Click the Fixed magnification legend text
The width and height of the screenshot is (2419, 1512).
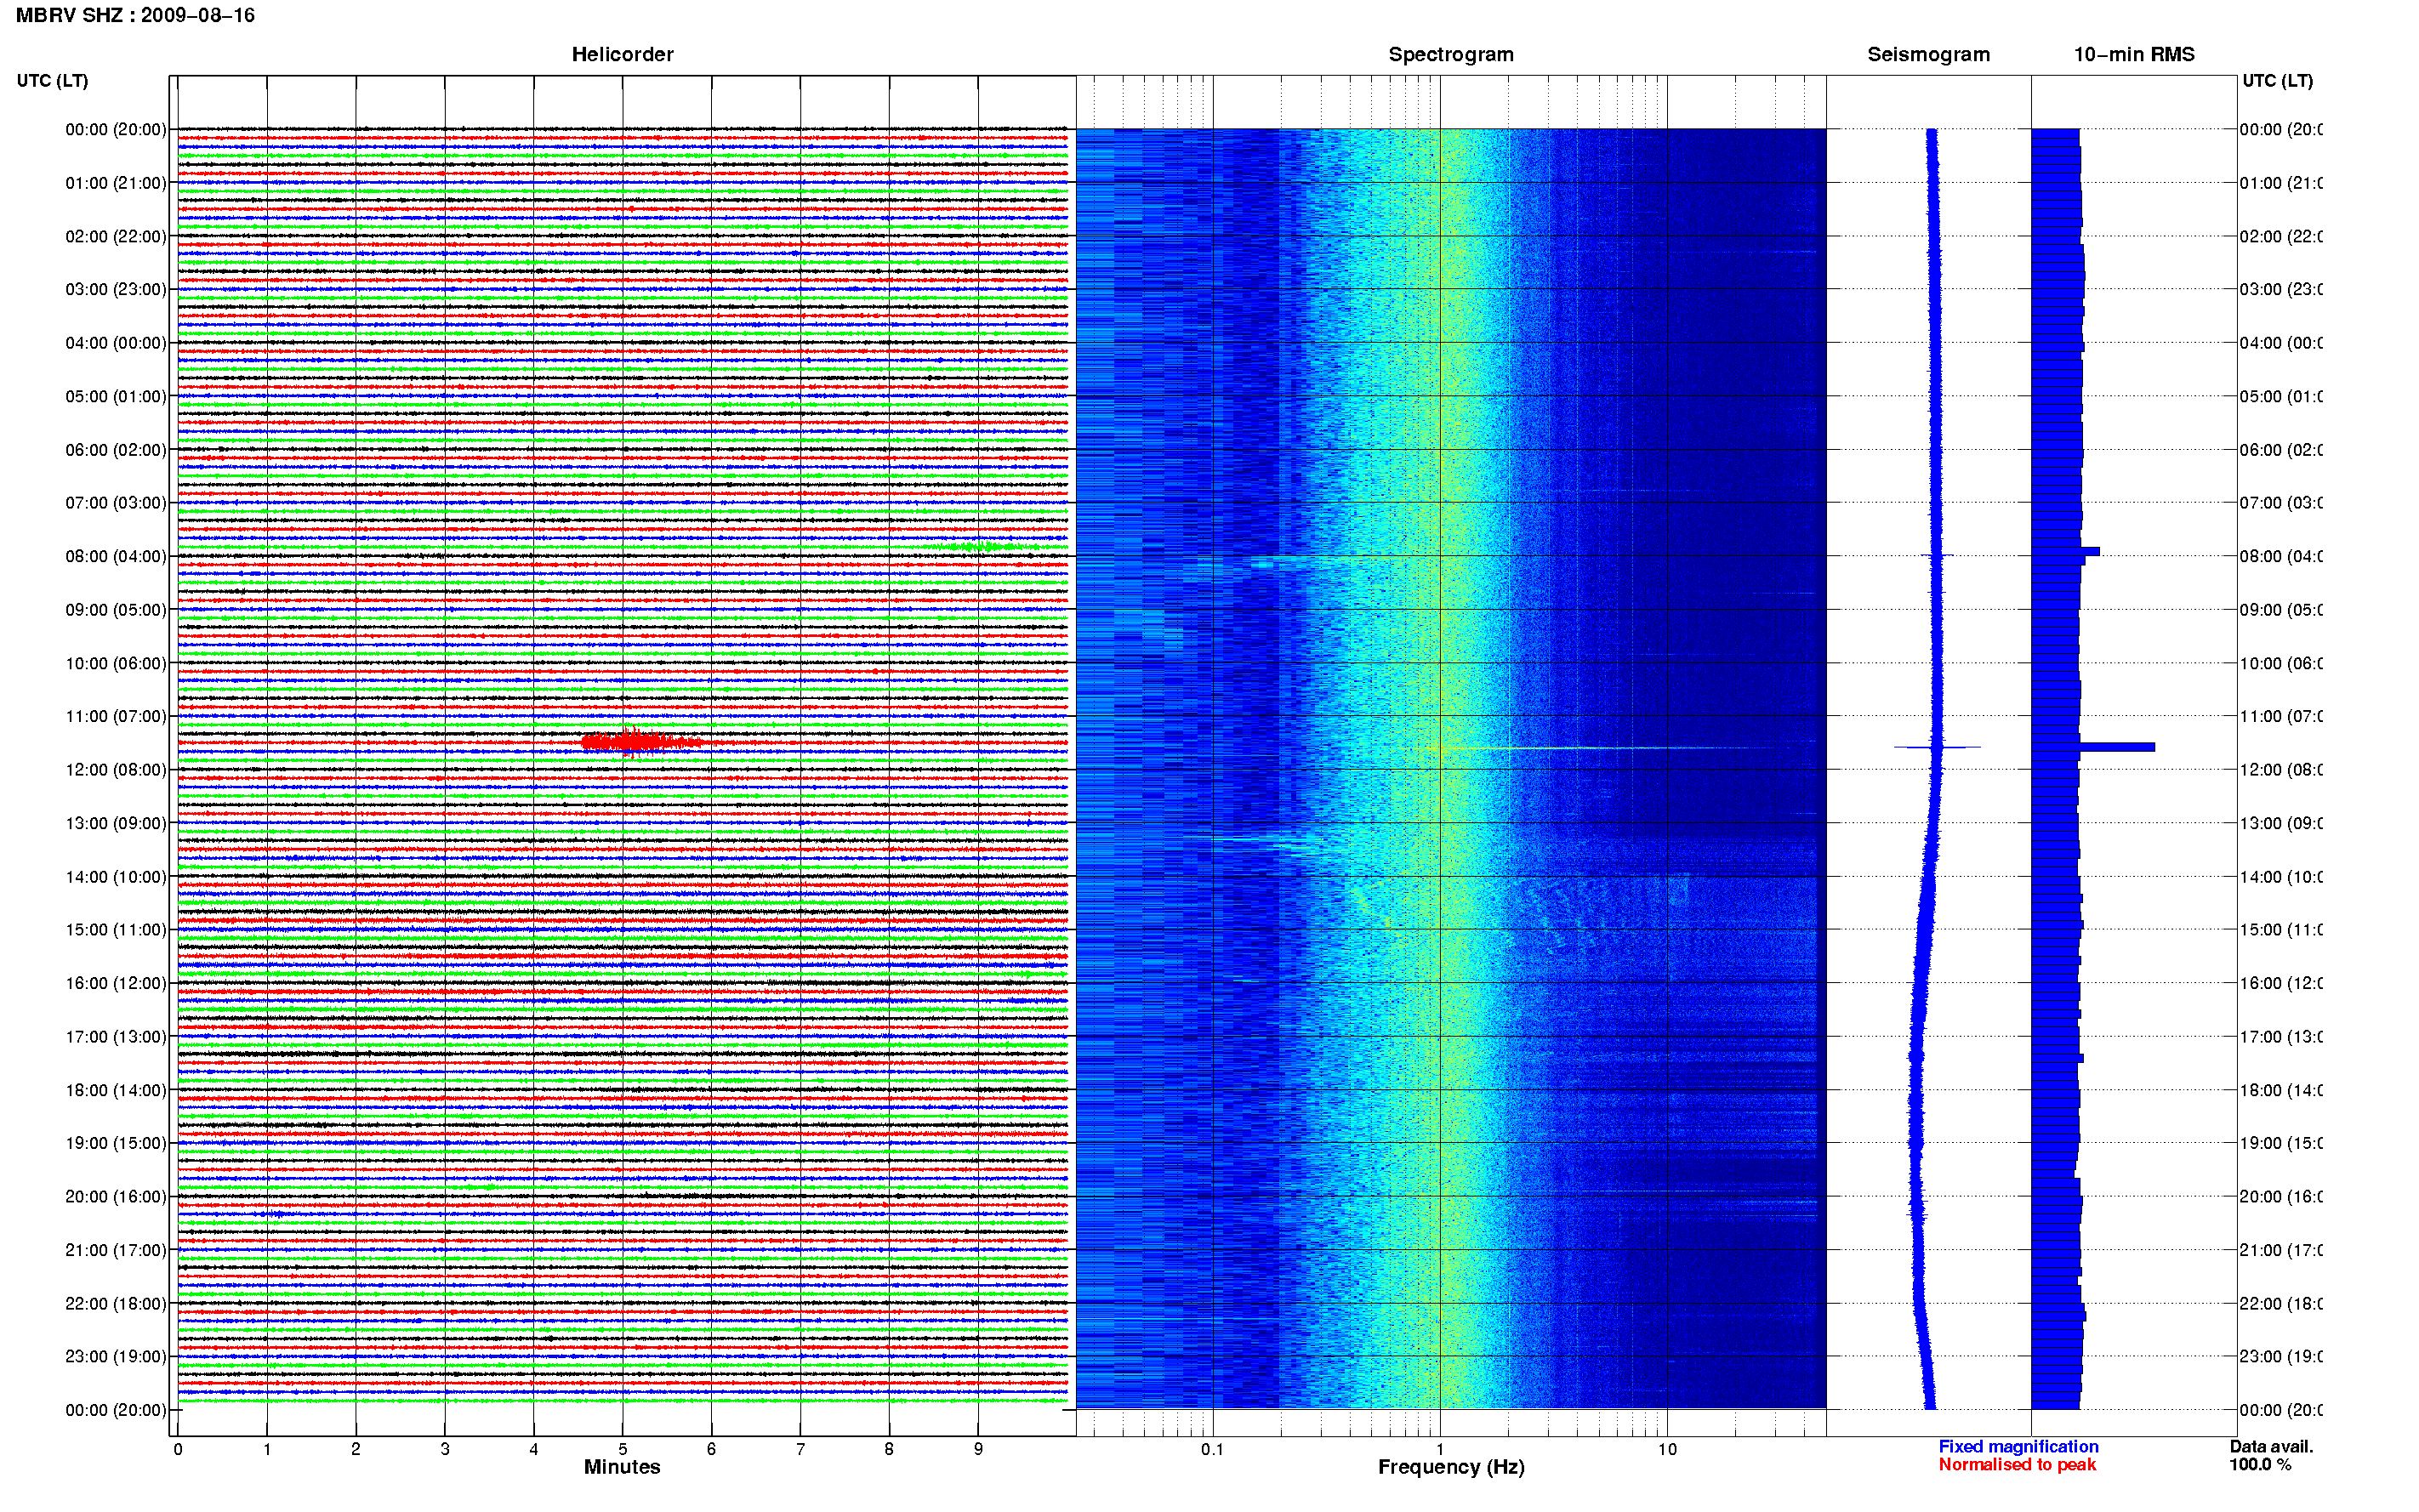pos(2018,1446)
